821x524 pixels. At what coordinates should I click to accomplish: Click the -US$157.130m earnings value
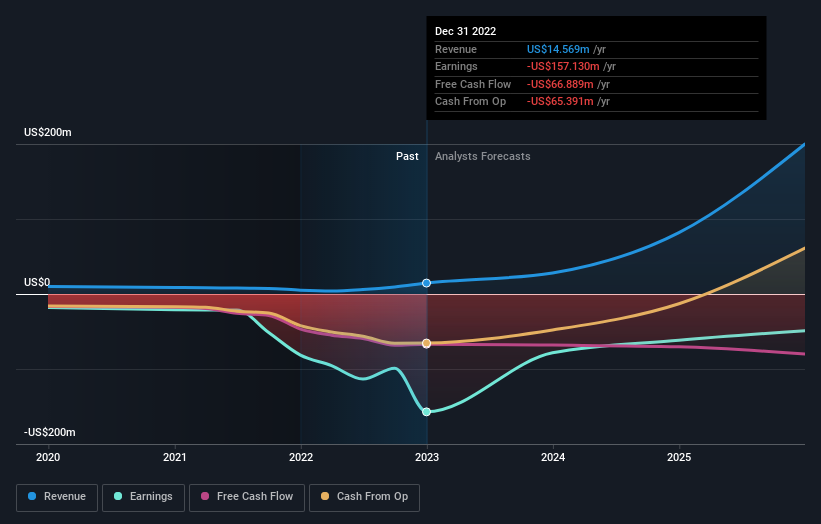pos(563,66)
